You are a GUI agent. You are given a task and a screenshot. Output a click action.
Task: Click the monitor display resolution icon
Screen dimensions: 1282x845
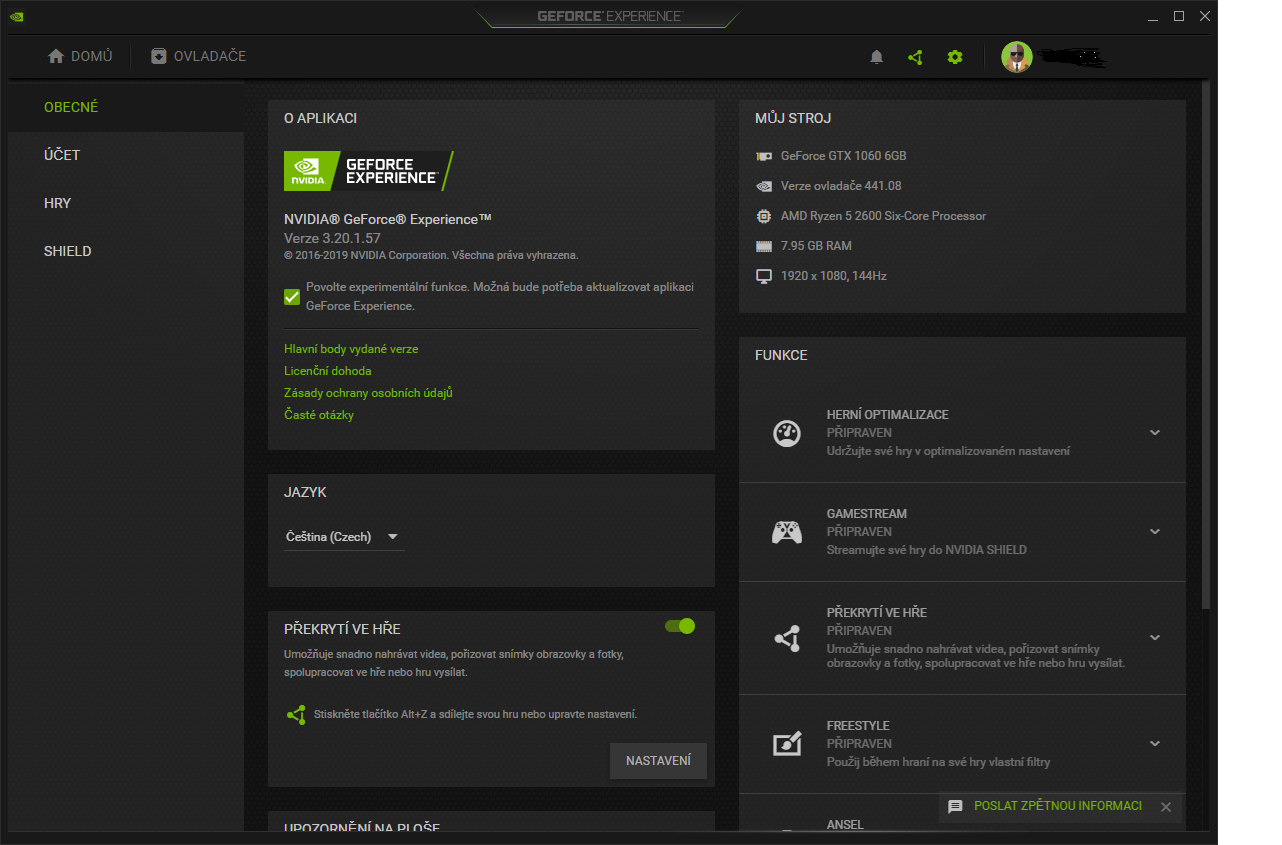pos(764,276)
